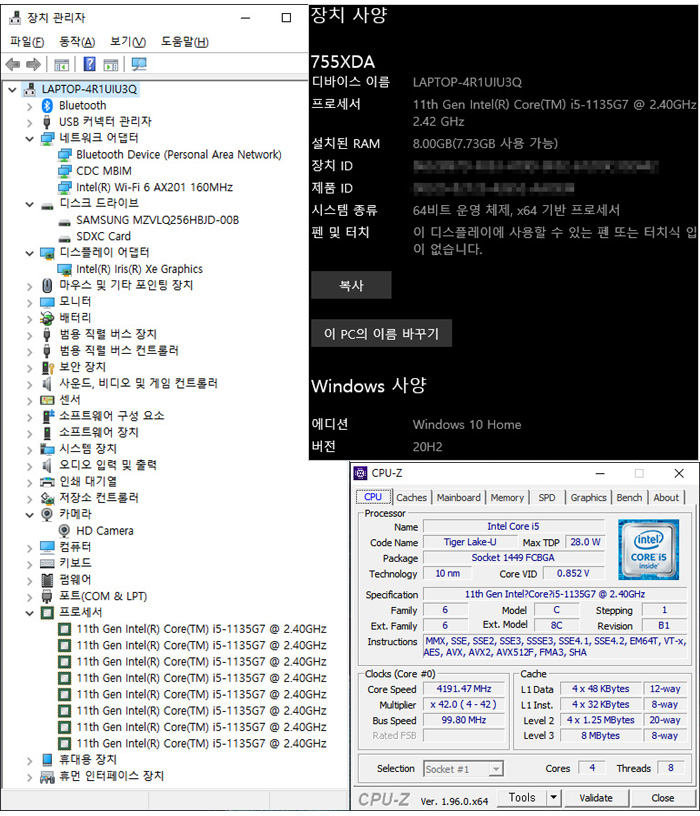This screenshot has width=700, height=816.
Task: Click the 이 PC의 이름 바꾸기 button
Action: click(x=381, y=333)
